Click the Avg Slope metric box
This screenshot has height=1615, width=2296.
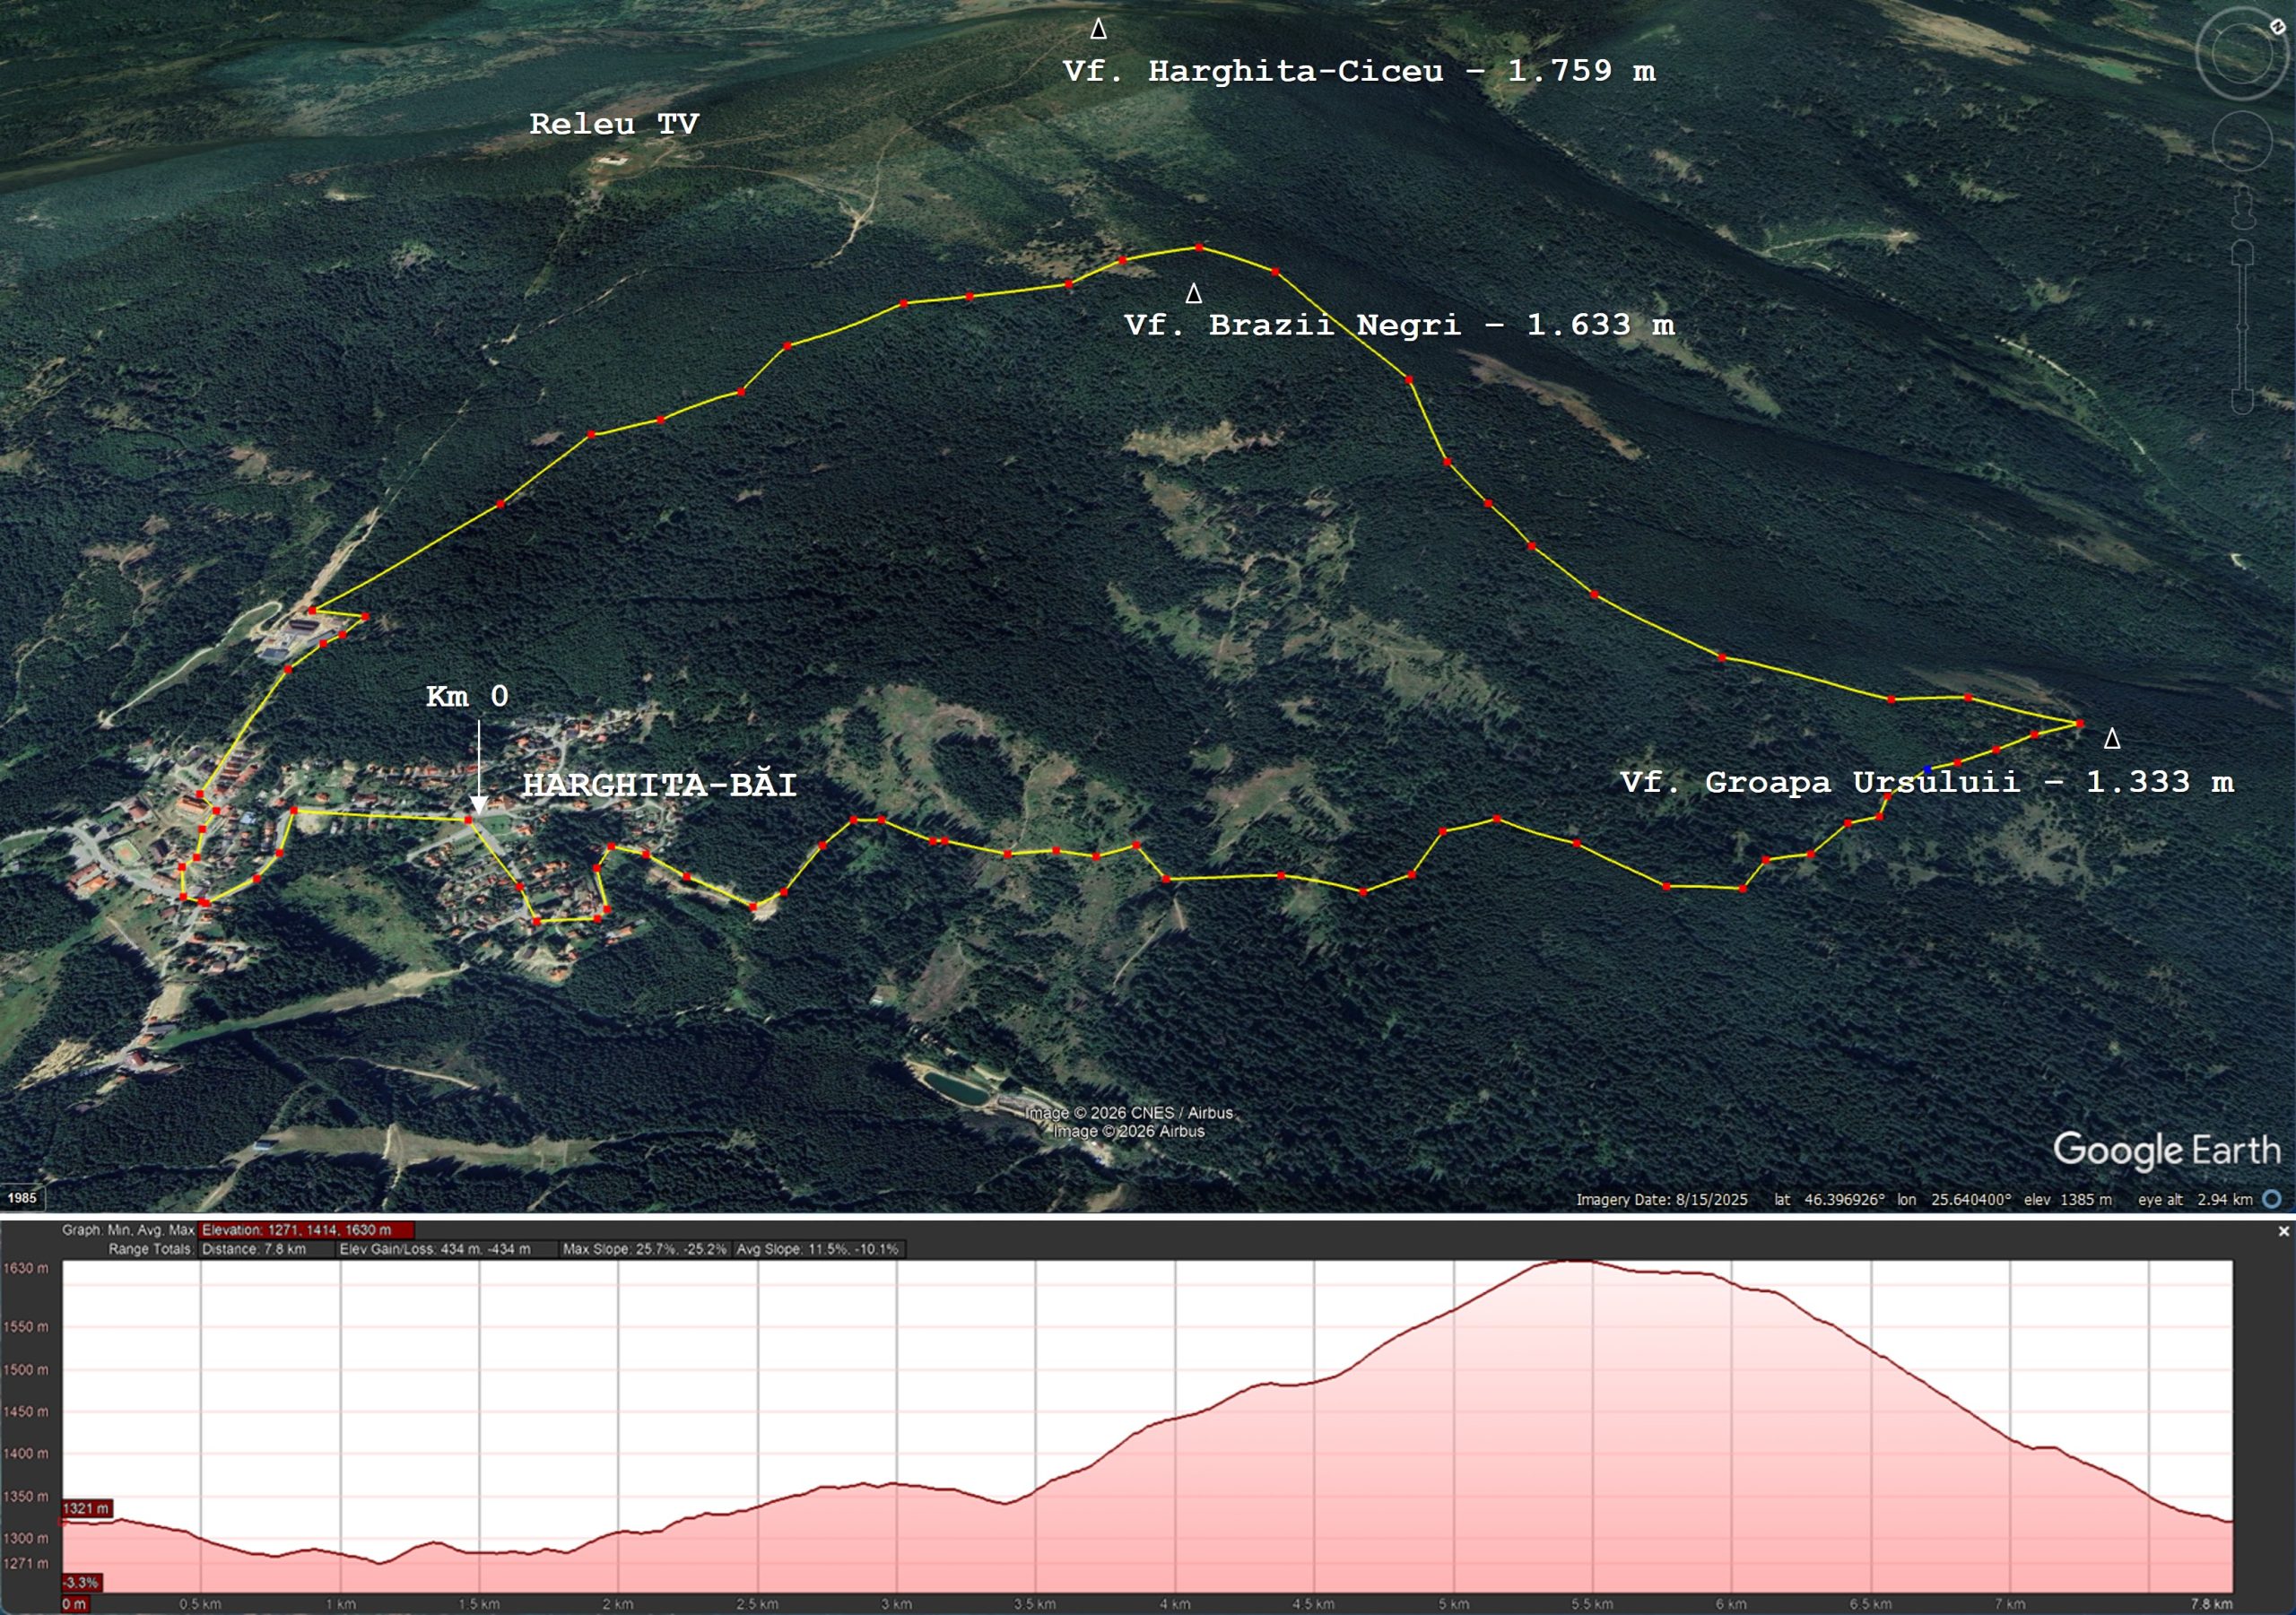(x=817, y=1249)
